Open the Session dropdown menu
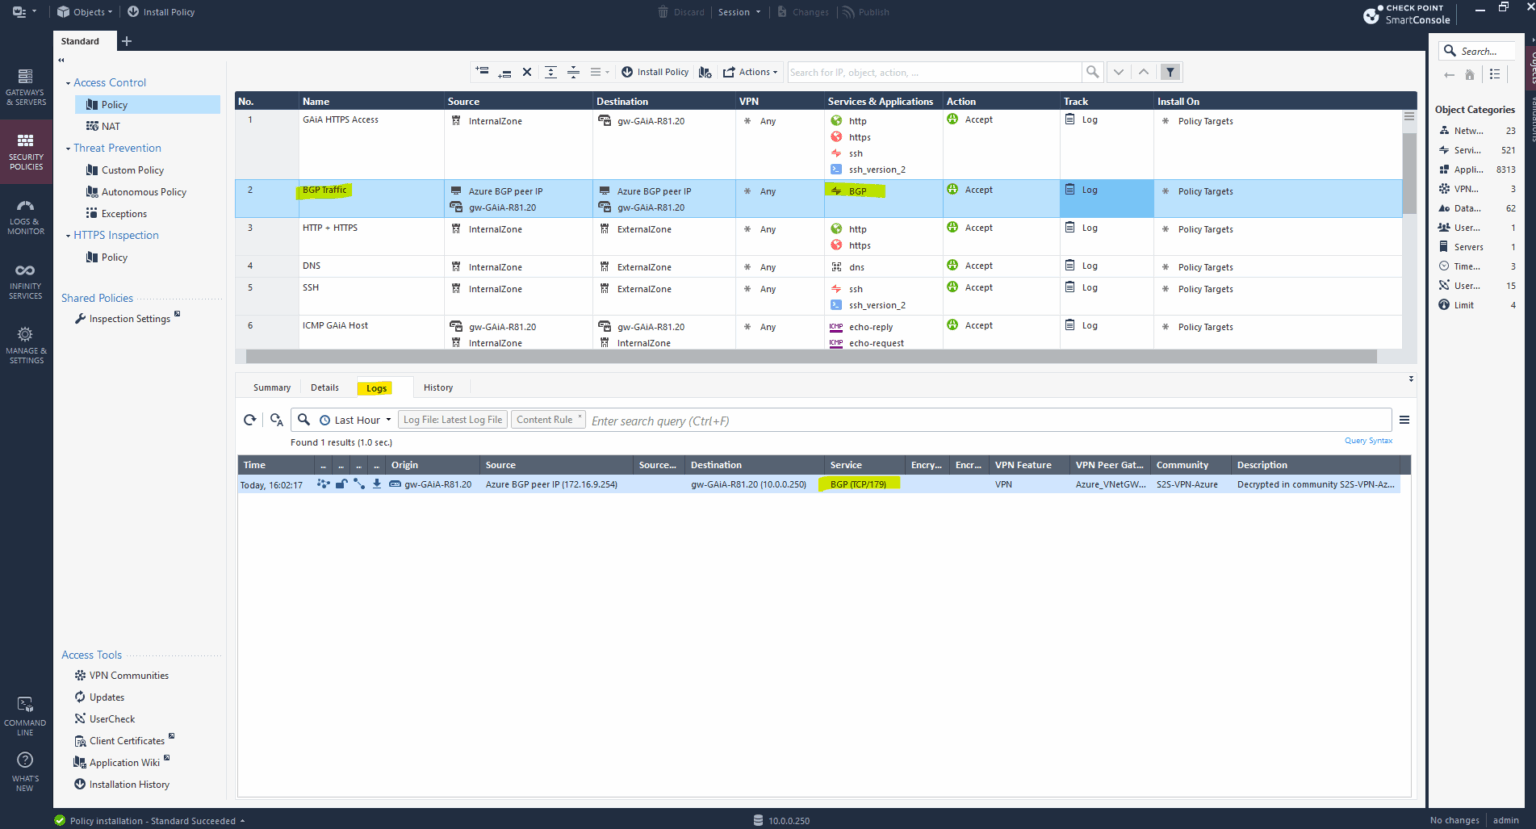 pyautogui.click(x=740, y=11)
